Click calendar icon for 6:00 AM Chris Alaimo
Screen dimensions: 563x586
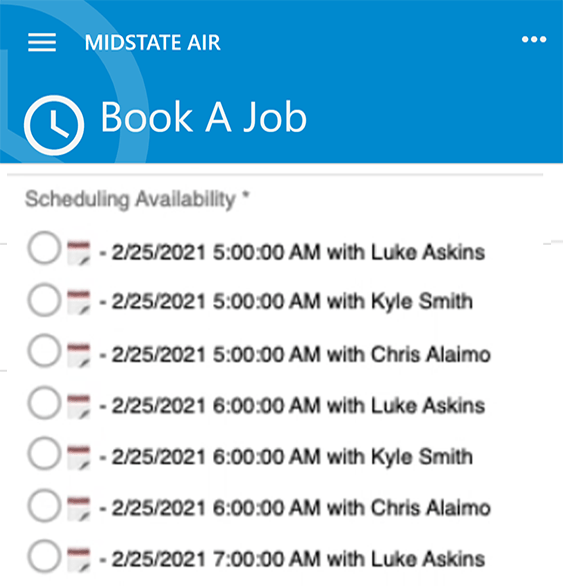(x=79, y=509)
